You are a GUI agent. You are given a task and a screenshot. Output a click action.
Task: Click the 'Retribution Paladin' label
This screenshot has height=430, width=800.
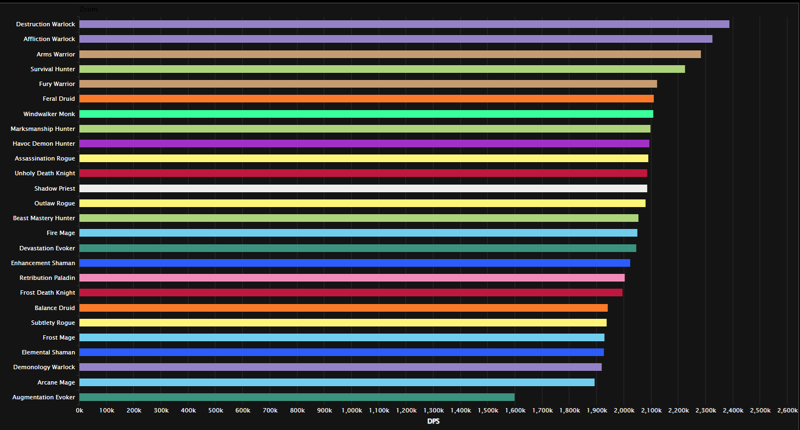tap(47, 277)
